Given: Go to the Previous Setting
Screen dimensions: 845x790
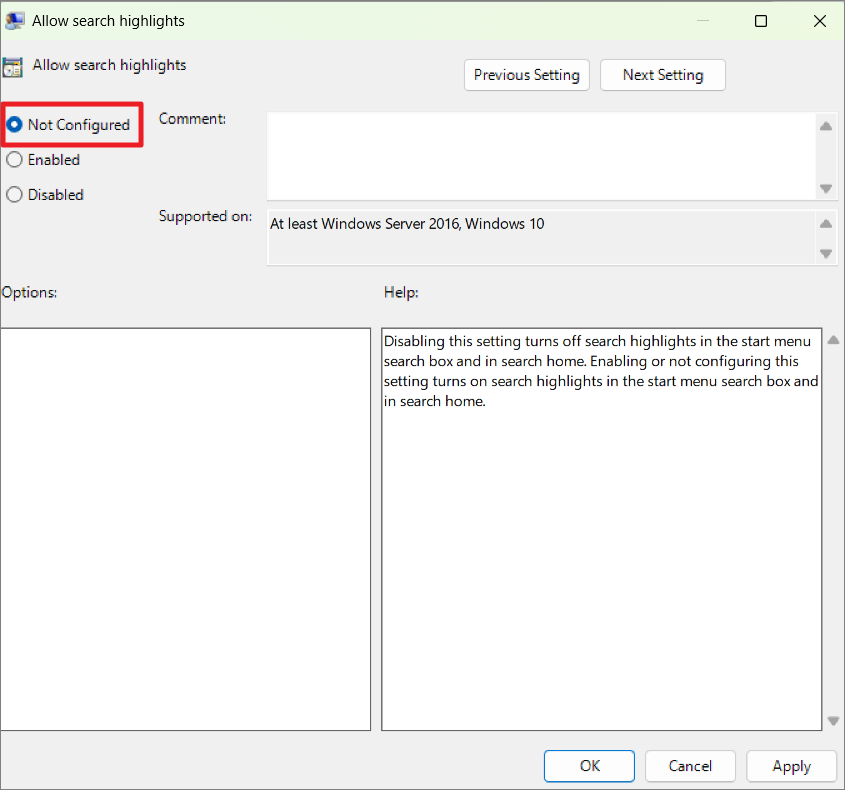Looking at the screenshot, I should 527,75.
